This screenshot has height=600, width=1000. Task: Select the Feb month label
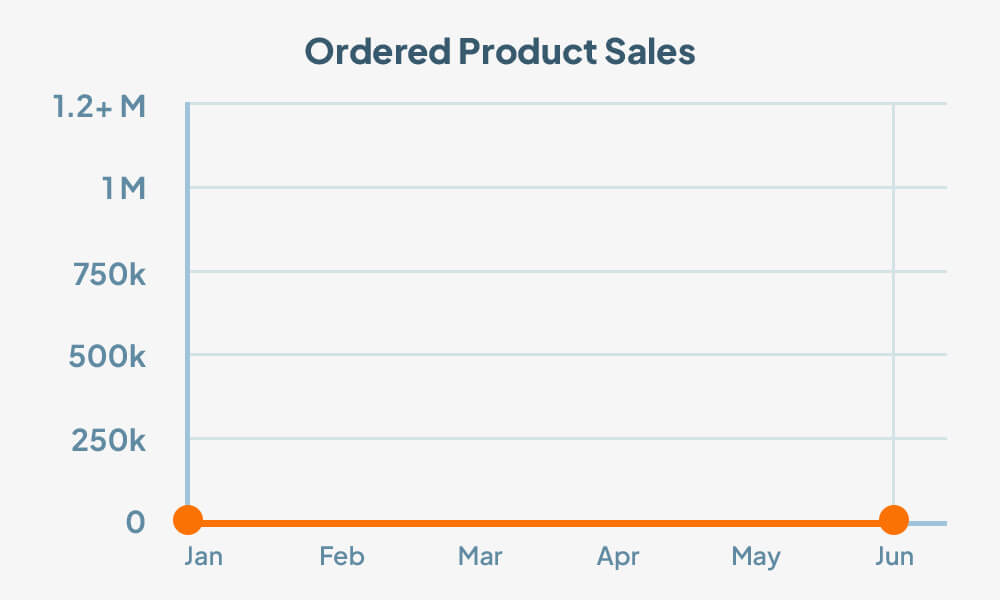(x=342, y=557)
